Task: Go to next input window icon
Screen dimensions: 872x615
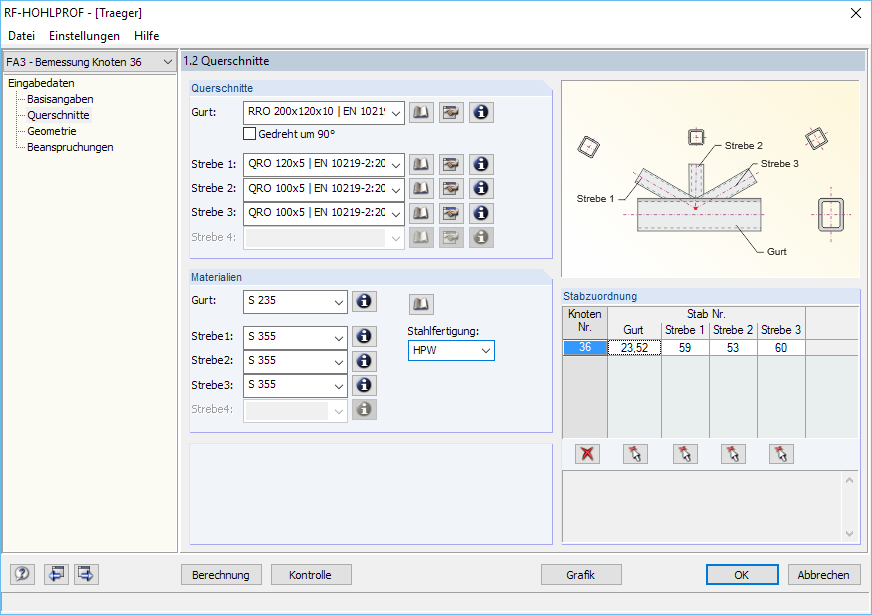Action: point(86,574)
